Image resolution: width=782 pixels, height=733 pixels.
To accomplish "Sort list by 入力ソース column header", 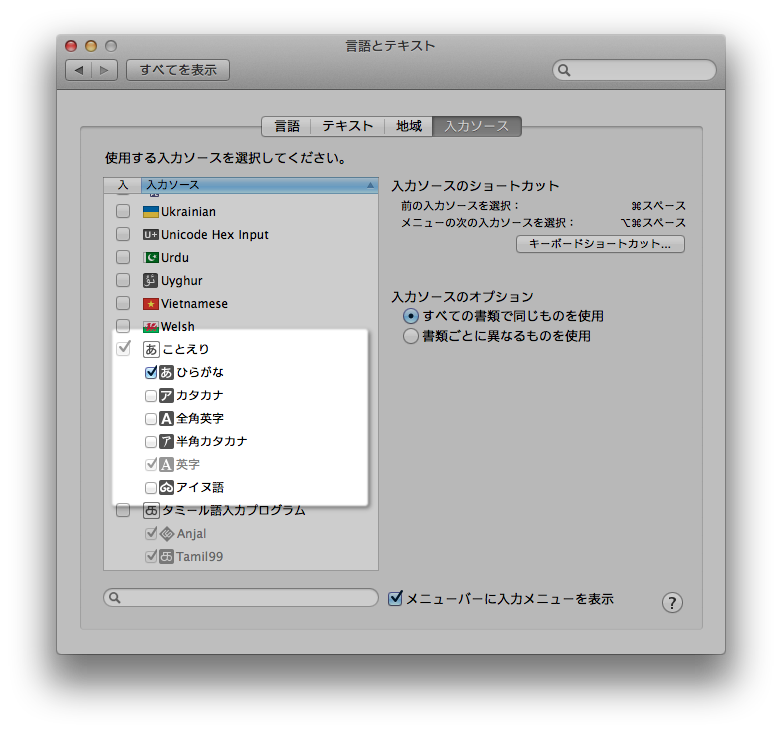I will pyautogui.click(x=260, y=185).
